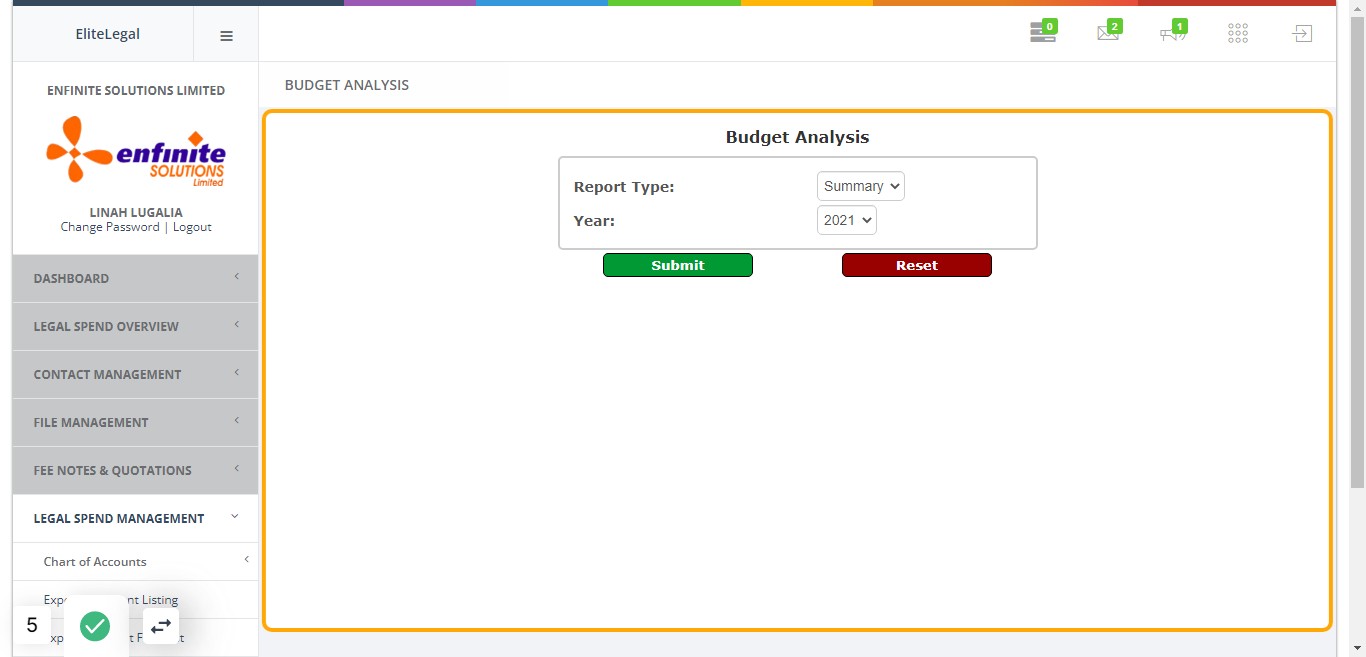Click the Budget Analysis form heading
Screen dimensions: 1366x657
(x=797, y=137)
